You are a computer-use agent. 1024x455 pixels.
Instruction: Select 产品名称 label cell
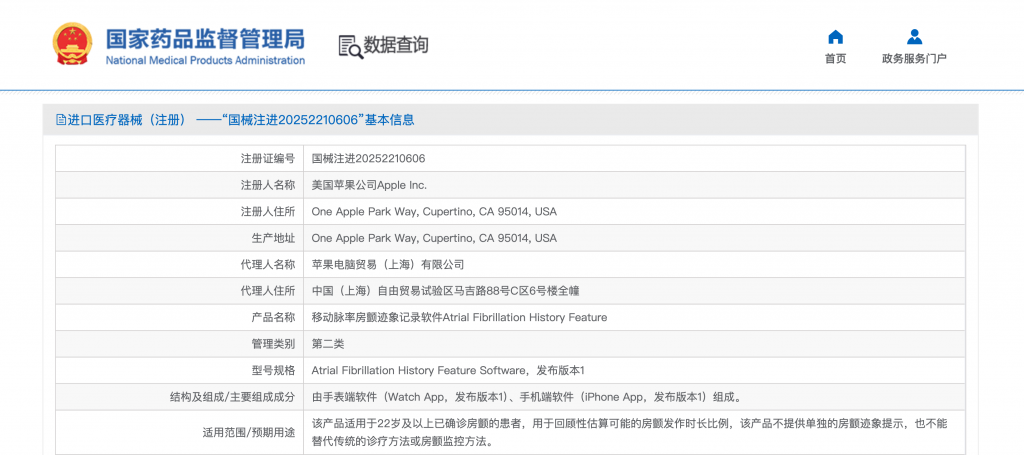pos(179,317)
